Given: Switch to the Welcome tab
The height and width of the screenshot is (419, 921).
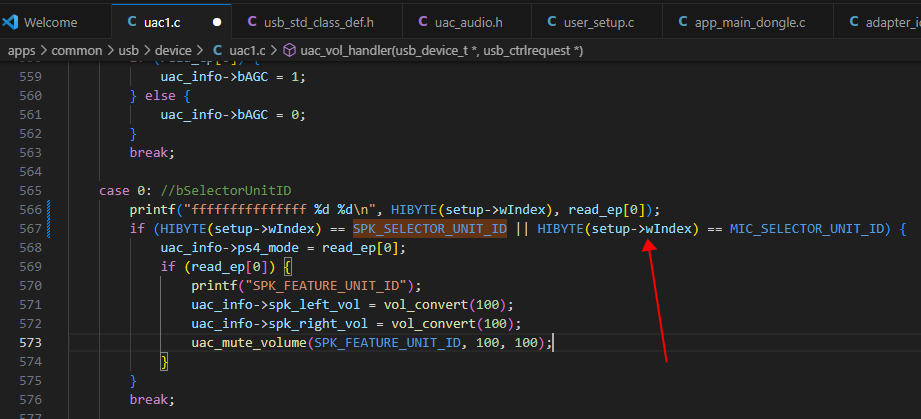Looking at the screenshot, I should (51, 22).
